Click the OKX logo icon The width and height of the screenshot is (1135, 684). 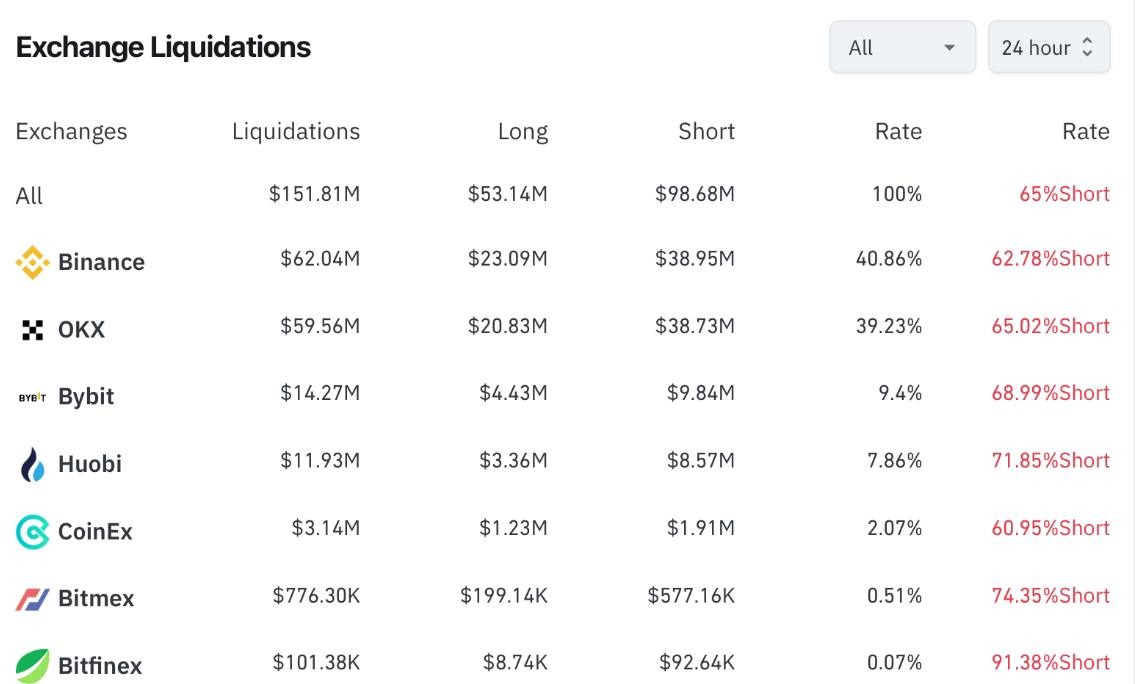coord(32,330)
